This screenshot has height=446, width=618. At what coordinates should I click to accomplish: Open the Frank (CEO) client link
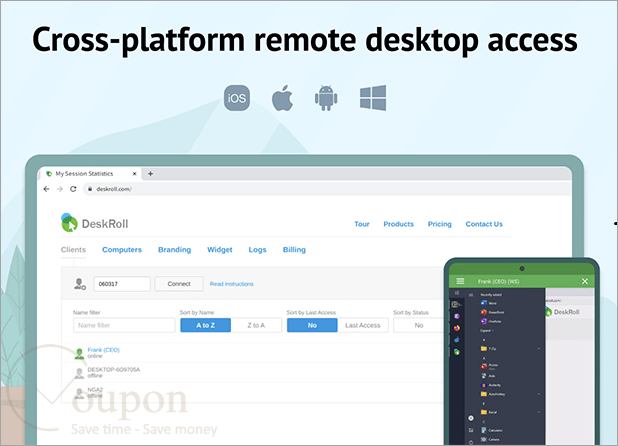coord(103,350)
